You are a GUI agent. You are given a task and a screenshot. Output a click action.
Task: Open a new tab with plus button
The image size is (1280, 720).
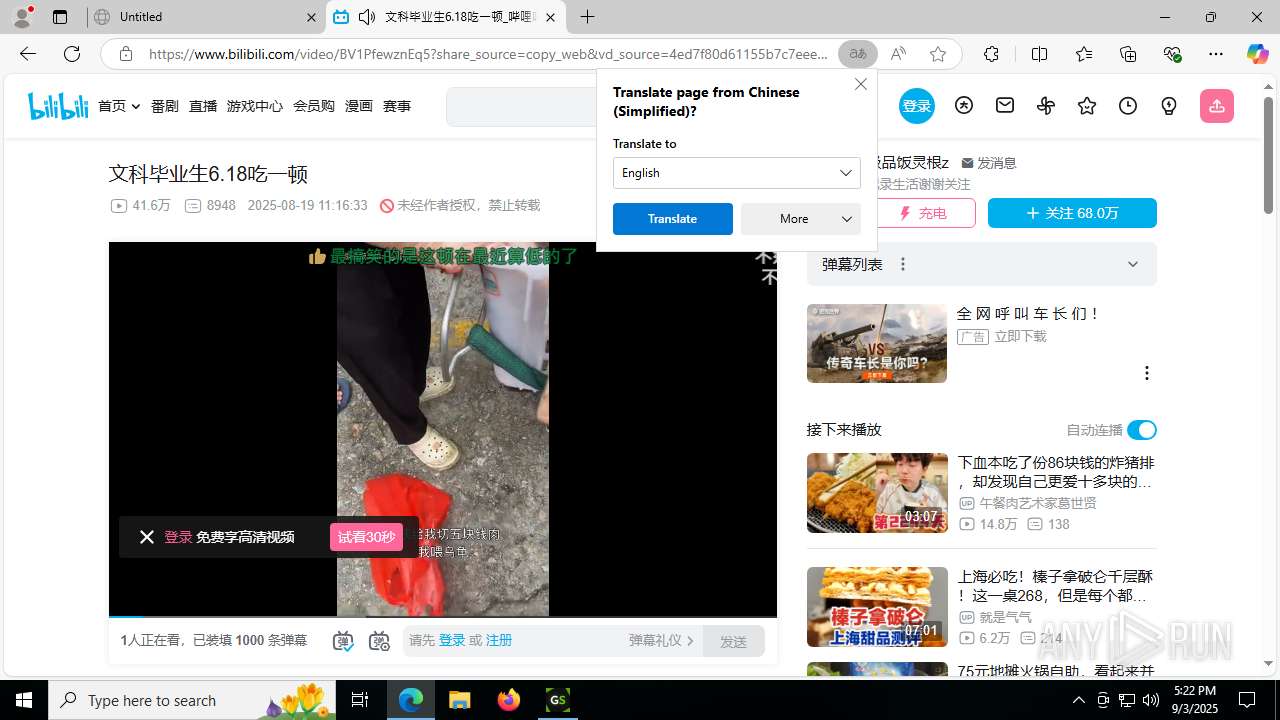click(587, 17)
